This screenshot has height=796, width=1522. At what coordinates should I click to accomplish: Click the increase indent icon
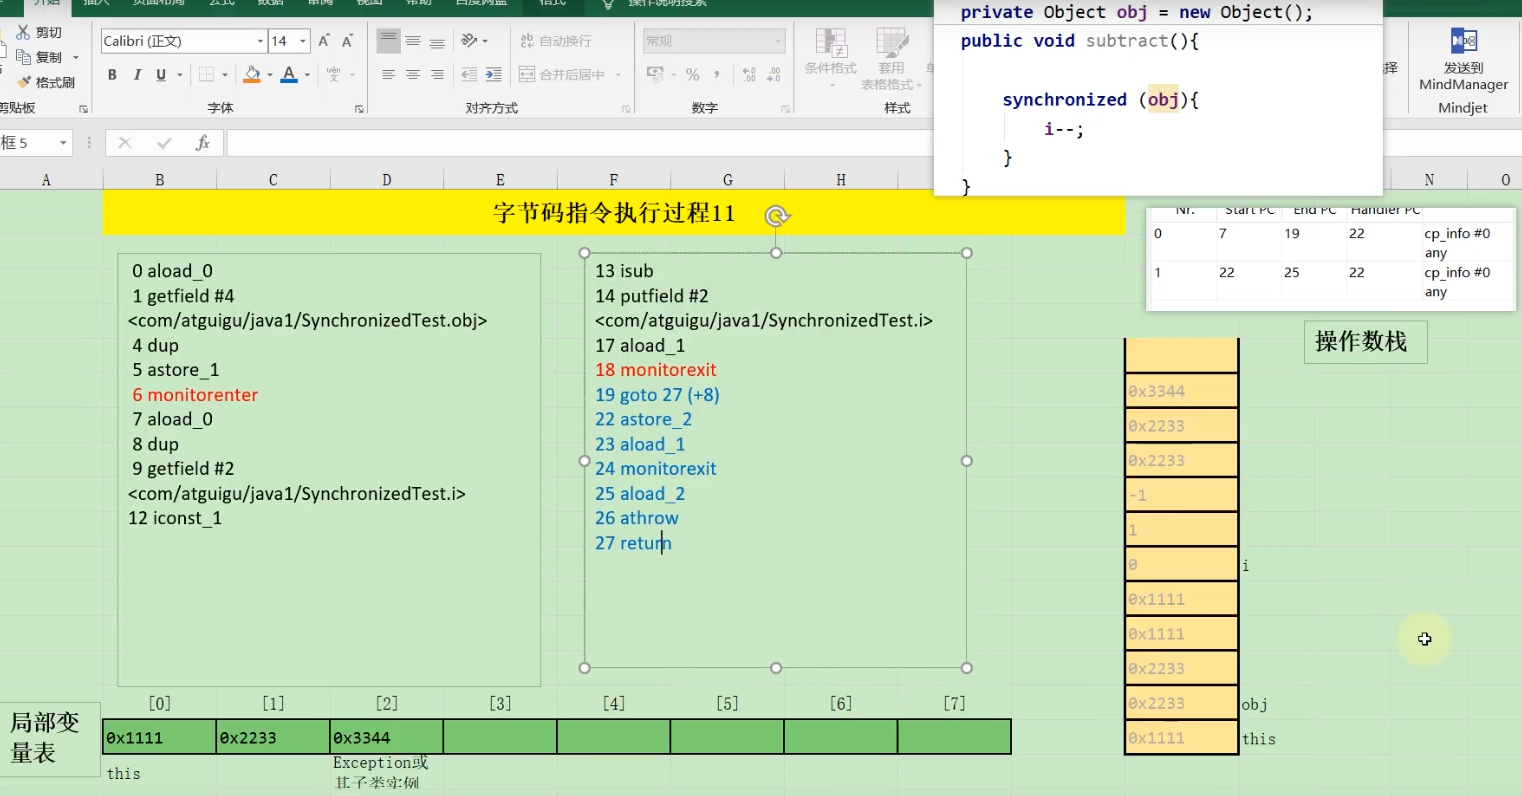click(x=493, y=75)
